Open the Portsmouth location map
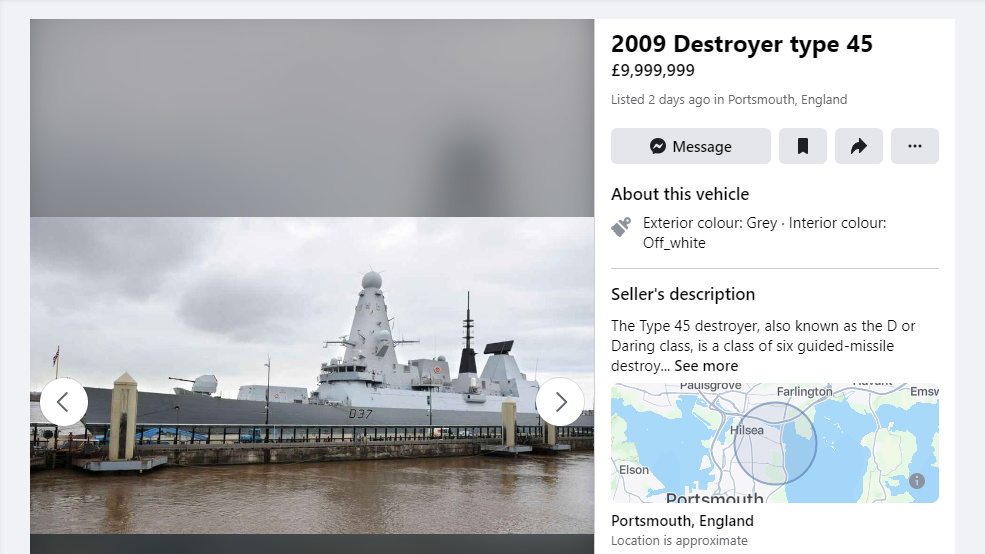 775,443
